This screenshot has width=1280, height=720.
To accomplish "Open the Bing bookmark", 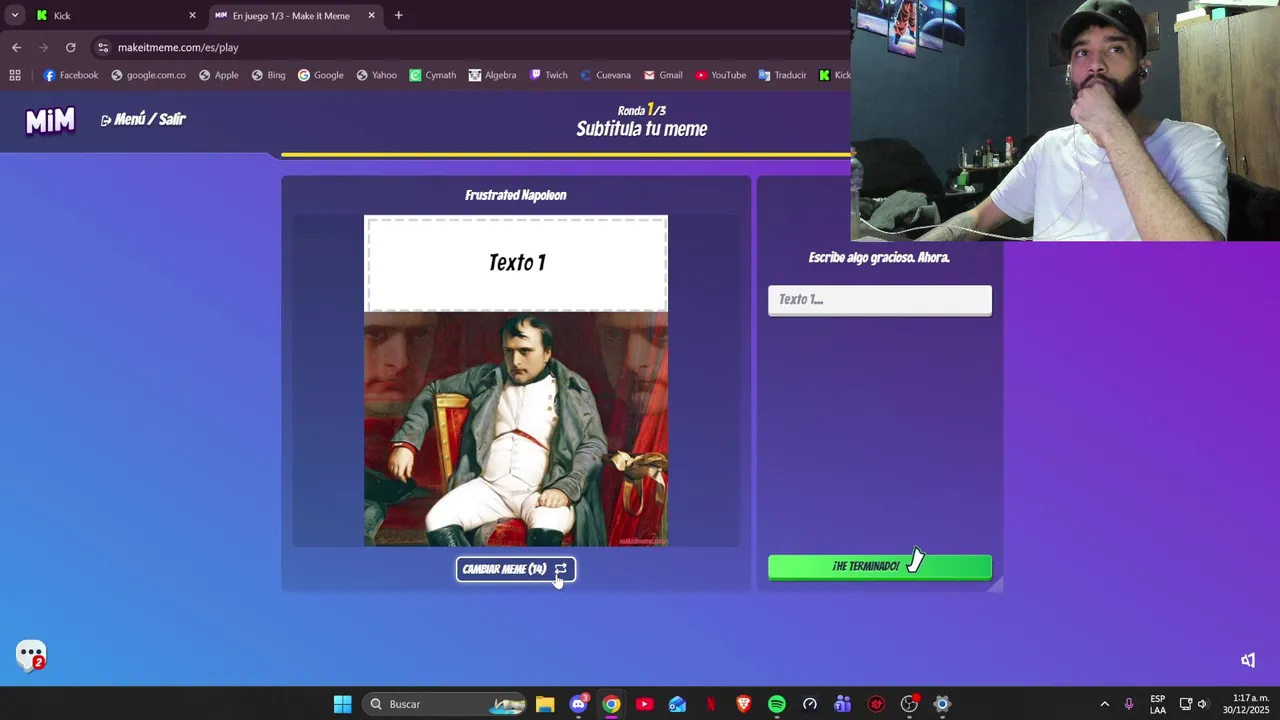I will pyautogui.click(x=268, y=75).
